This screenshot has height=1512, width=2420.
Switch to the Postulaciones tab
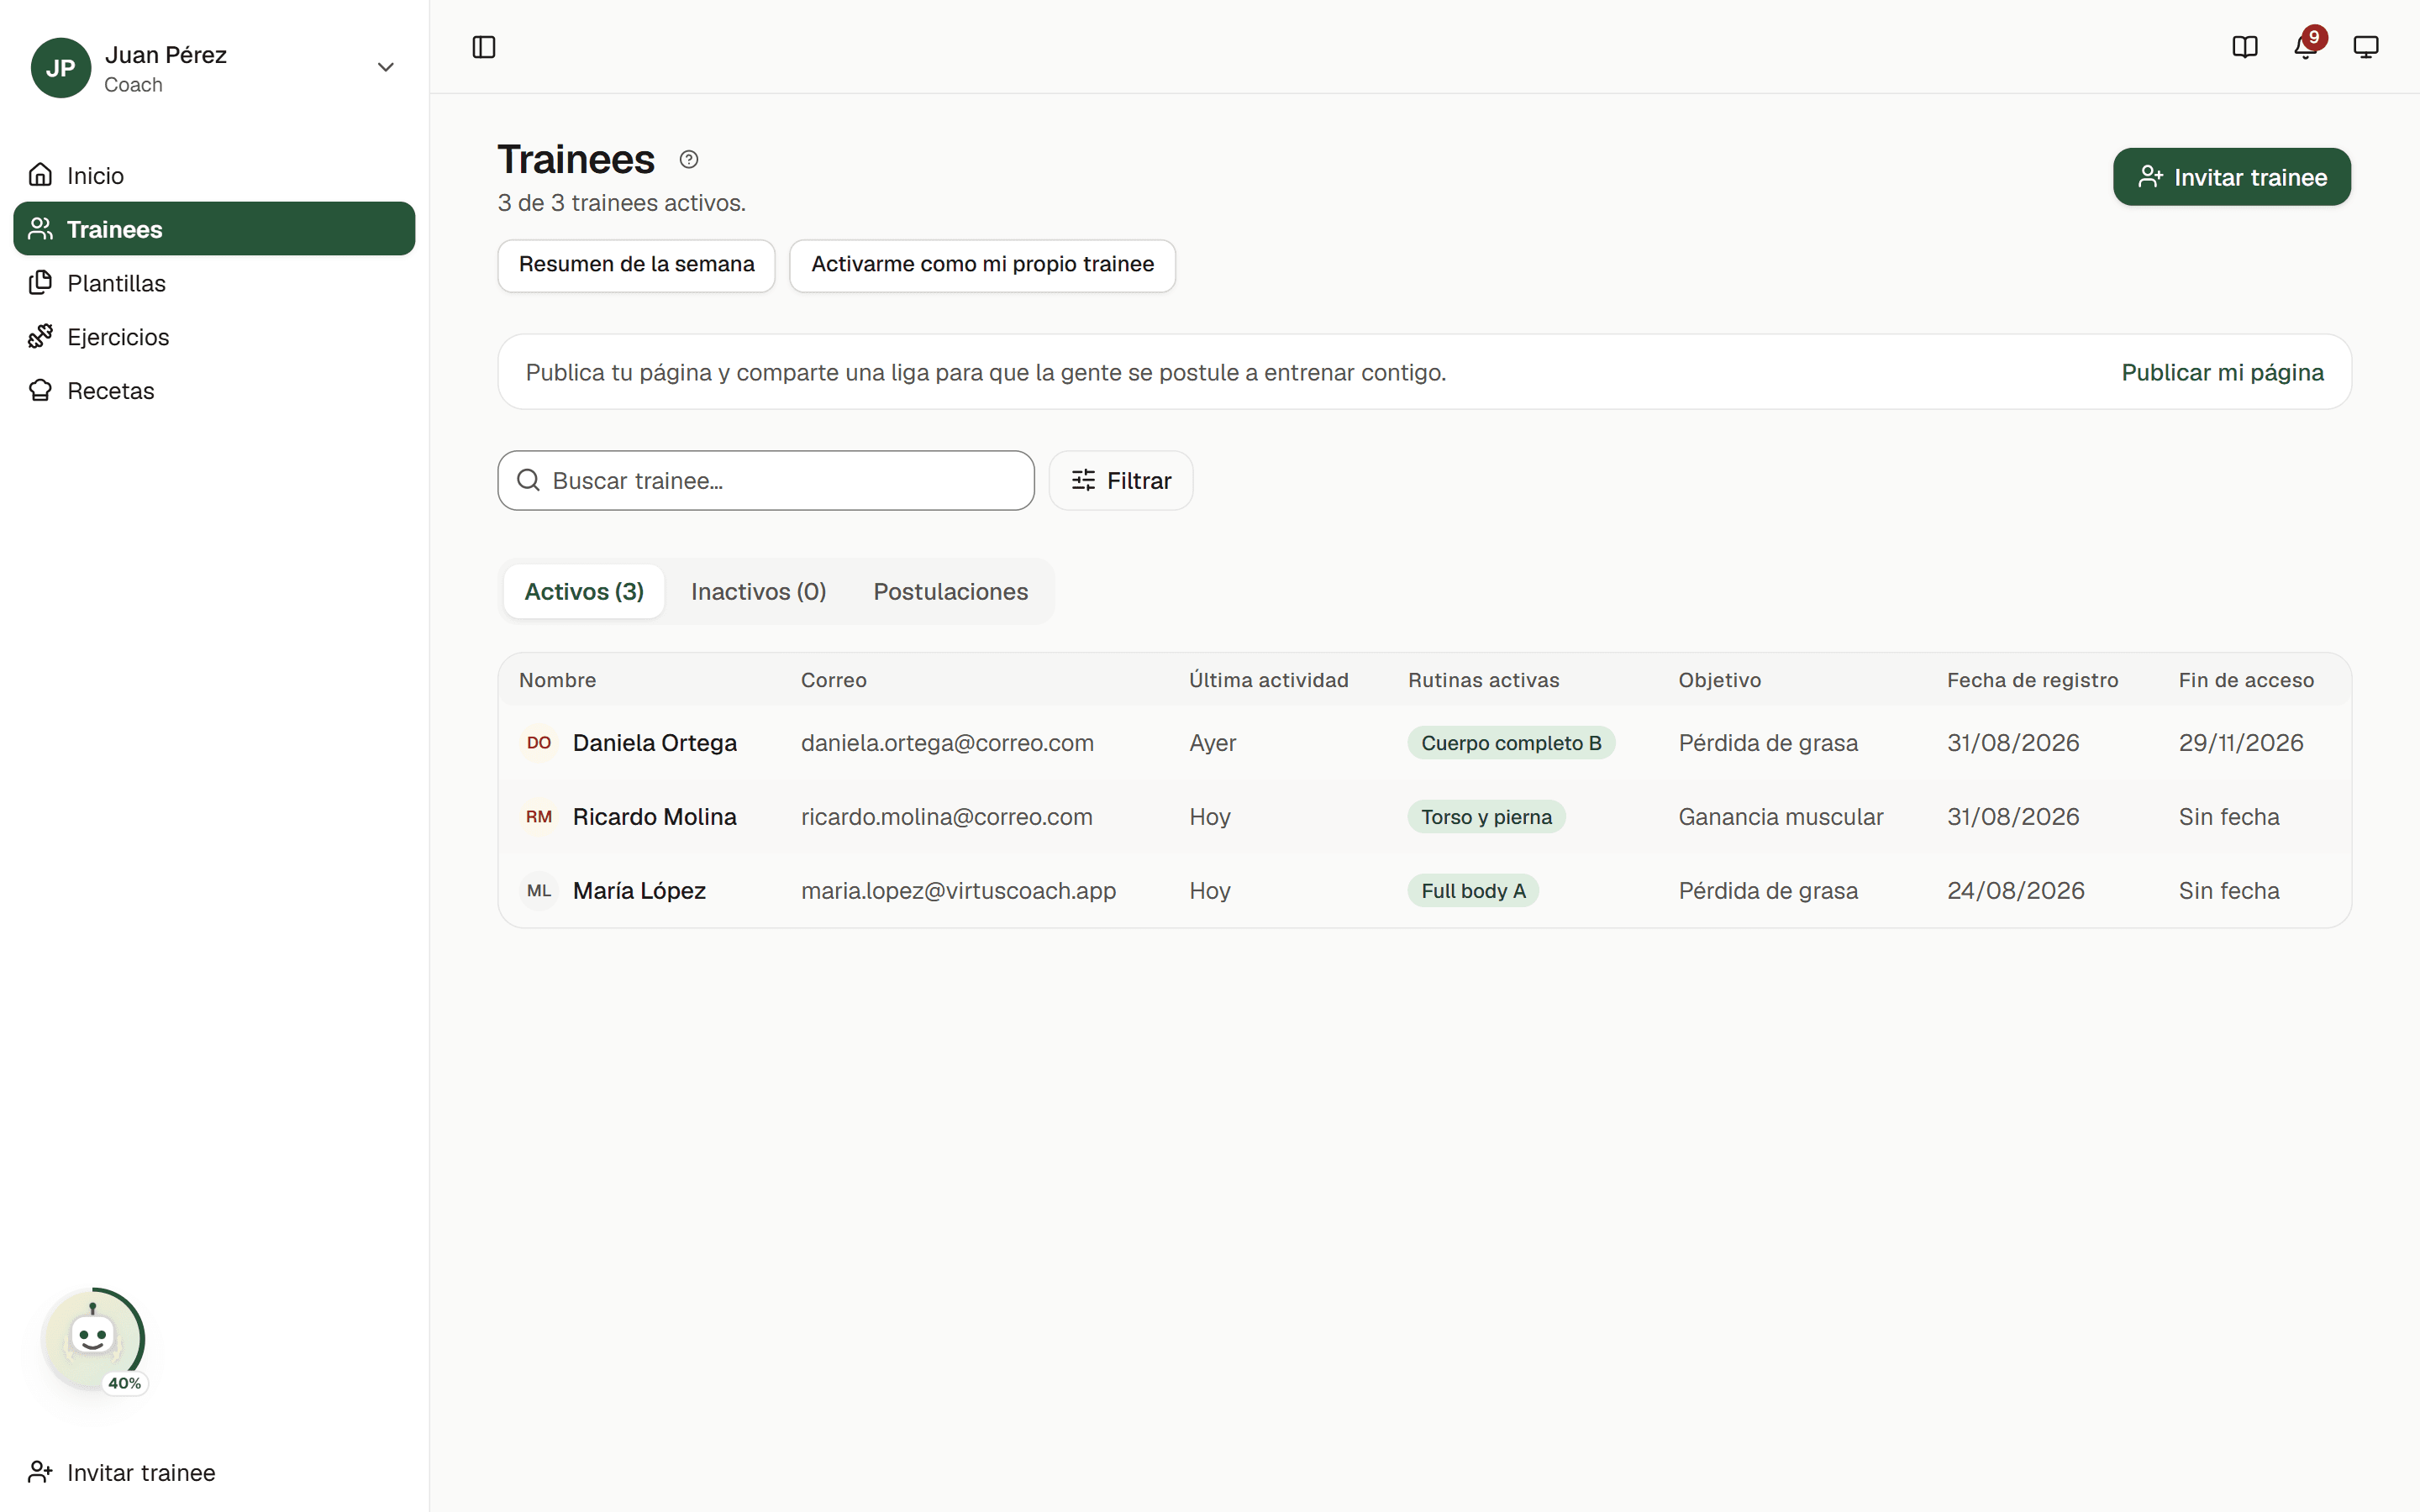950,591
